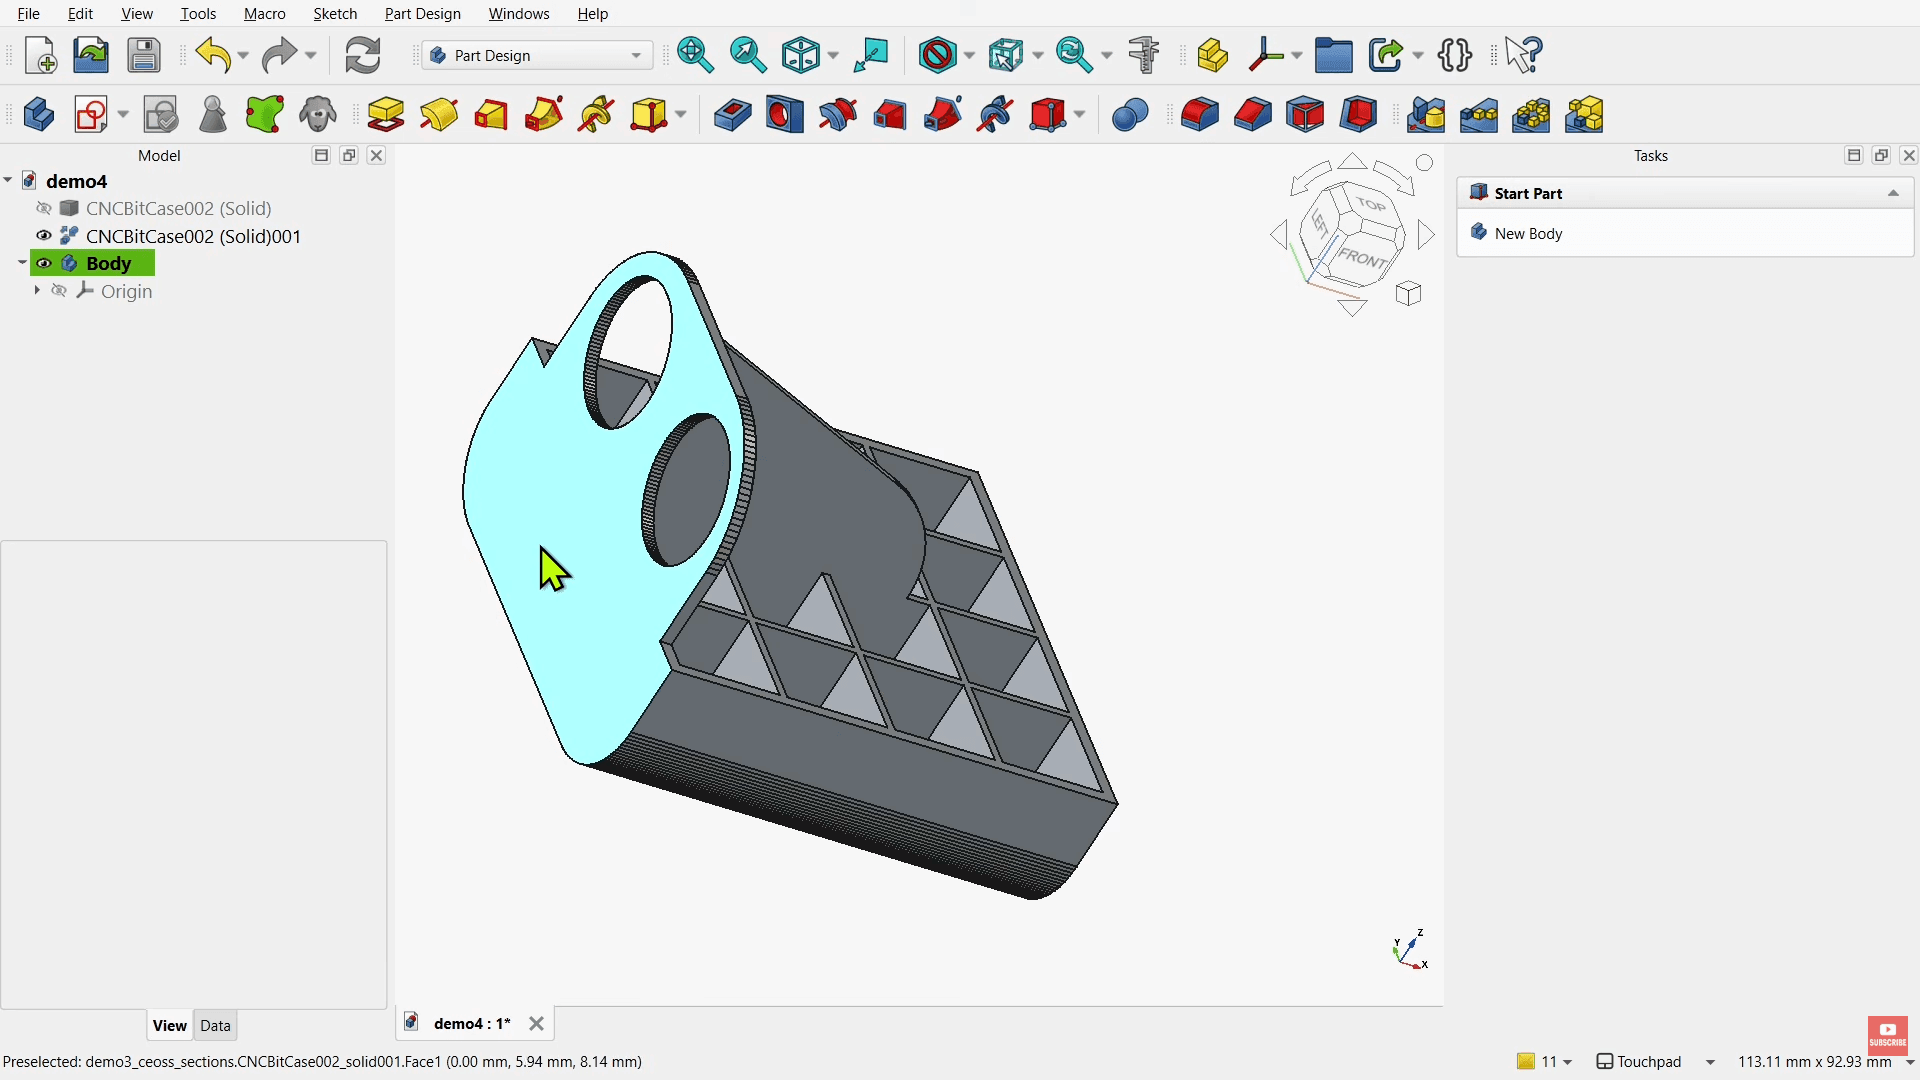This screenshot has width=1920, height=1080.
Task: Open the additive primitive dropdown arrow
Action: pyautogui.click(x=680, y=114)
